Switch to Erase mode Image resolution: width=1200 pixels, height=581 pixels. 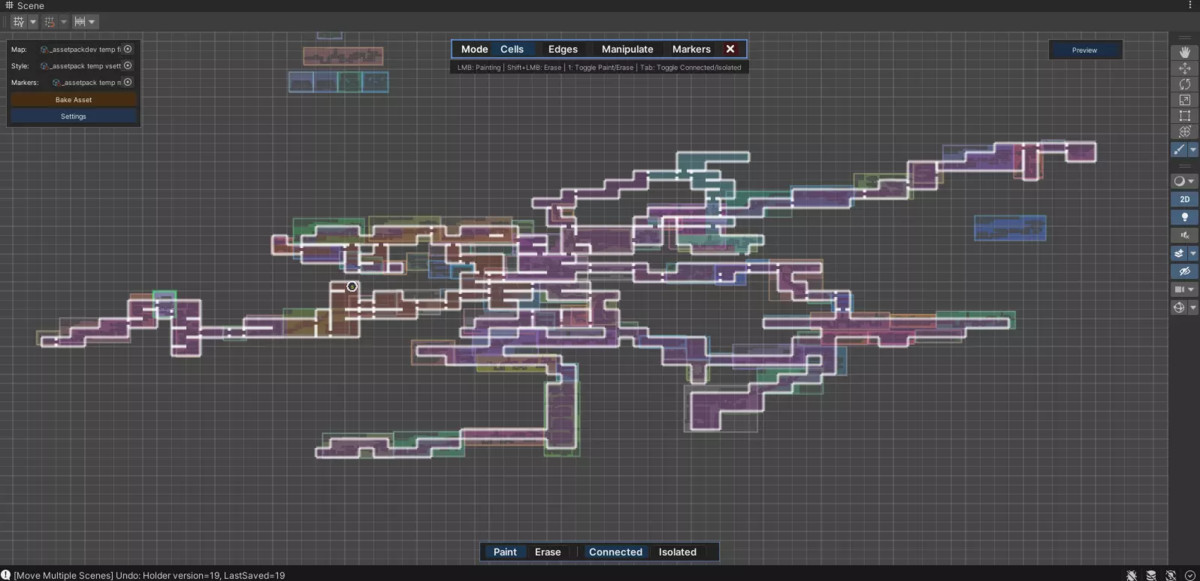click(548, 552)
